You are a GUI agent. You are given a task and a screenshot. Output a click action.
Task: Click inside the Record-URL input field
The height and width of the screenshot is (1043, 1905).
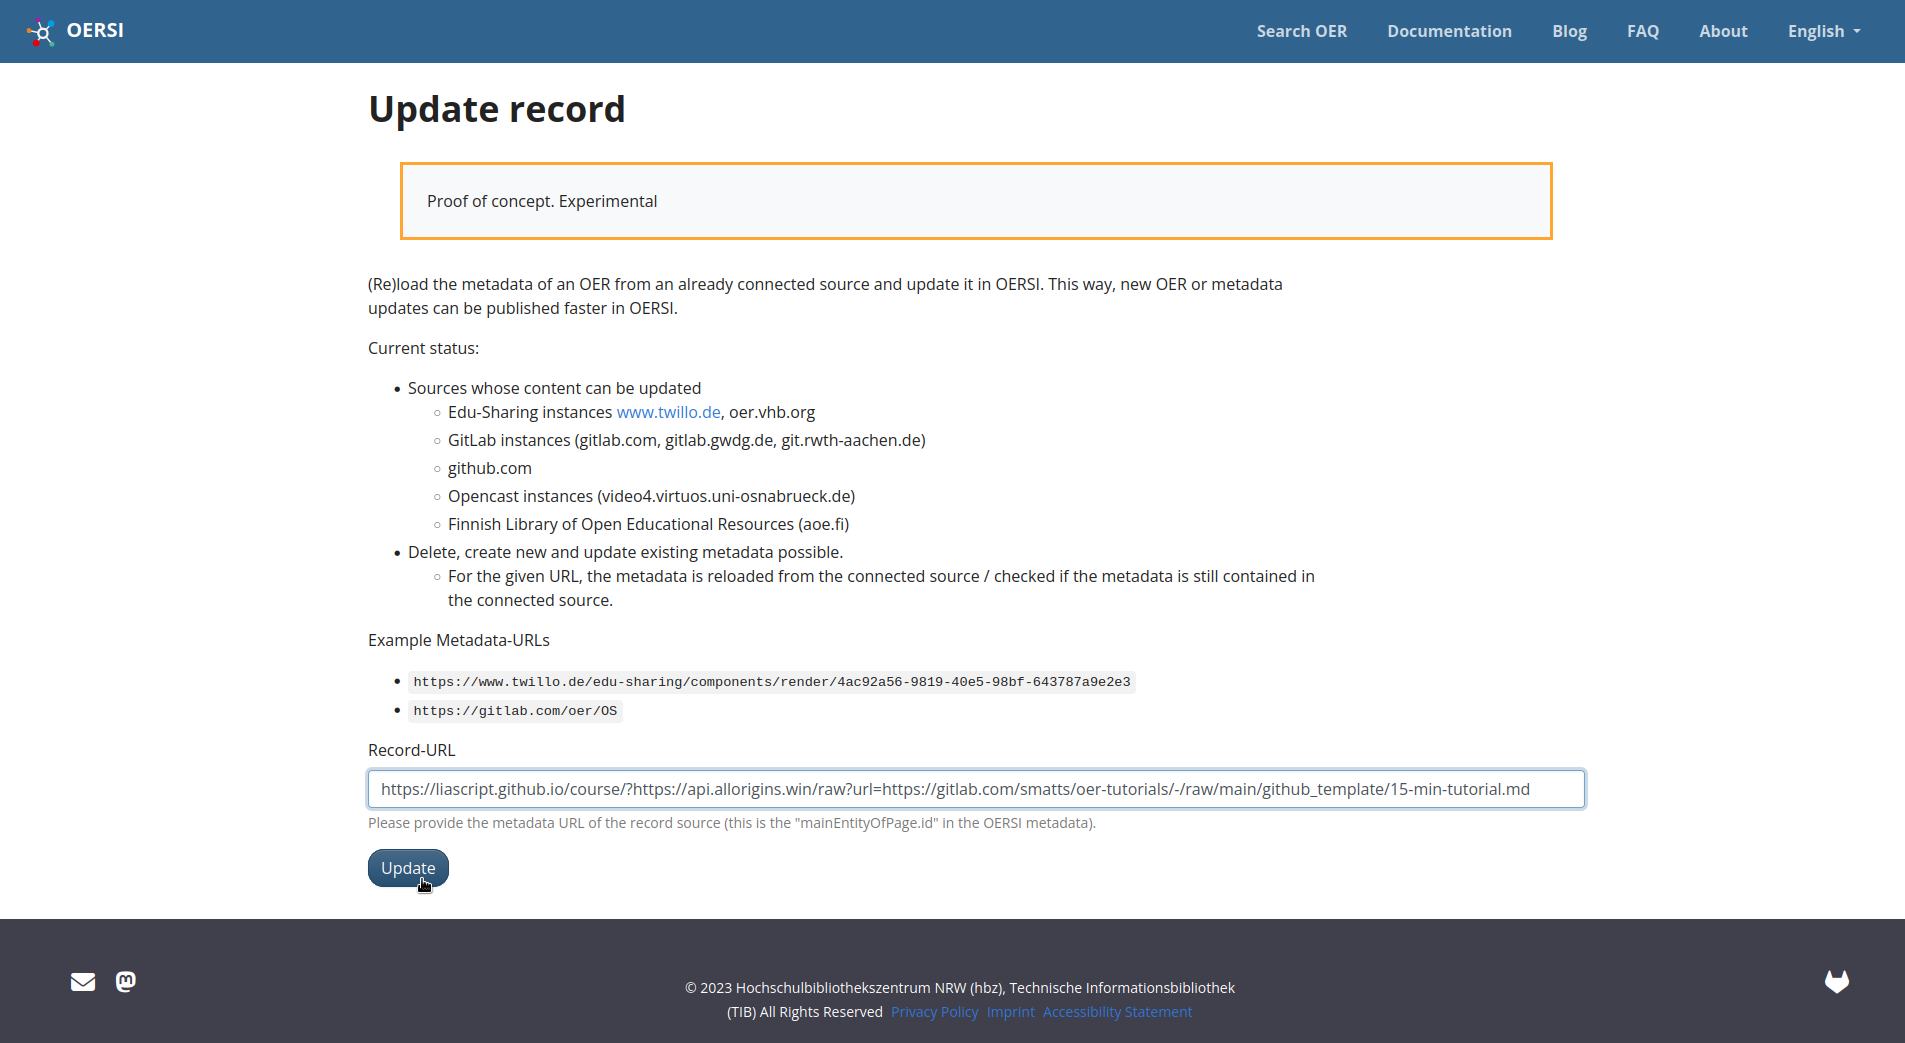coord(976,789)
